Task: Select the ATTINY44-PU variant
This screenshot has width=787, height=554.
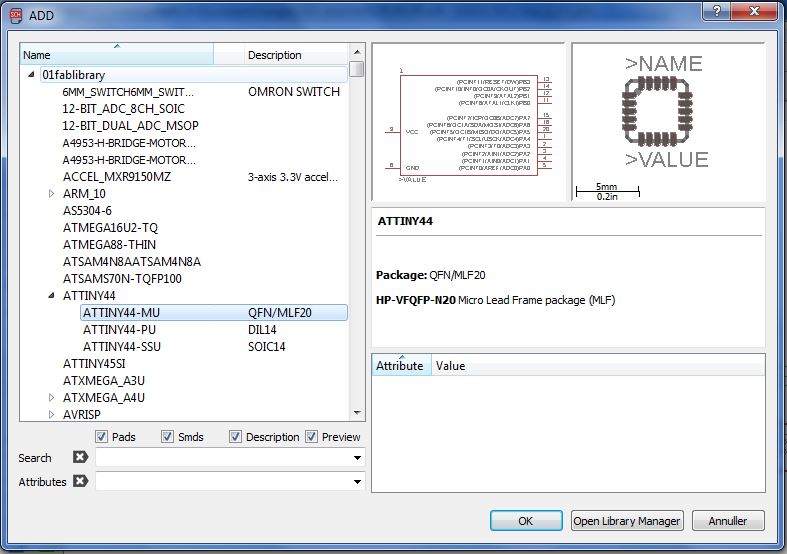Action: pyautogui.click(x=119, y=330)
